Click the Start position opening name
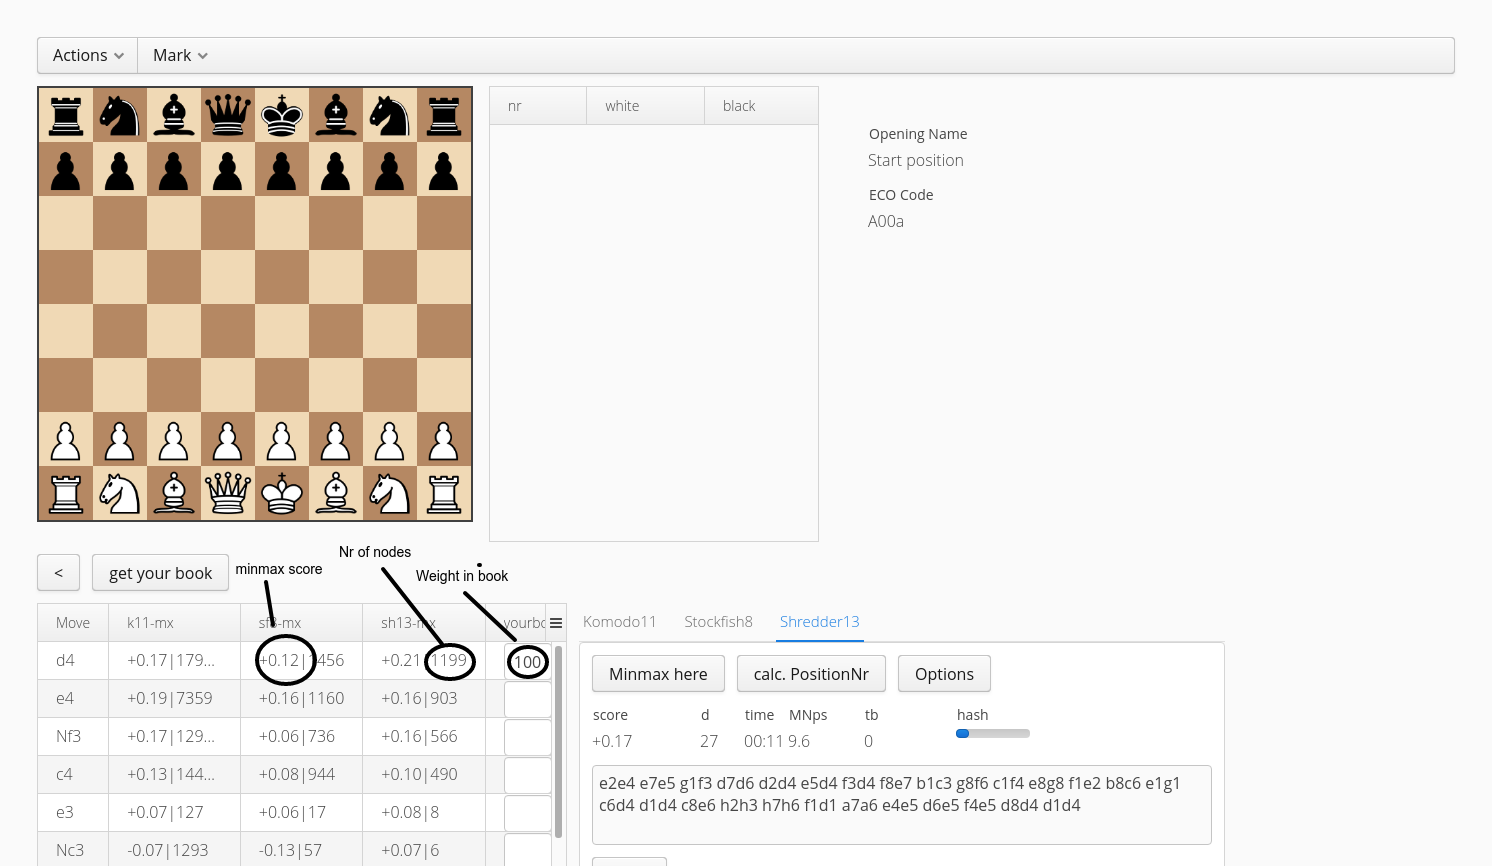Viewport: 1492px width, 866px height. click(x=916, y=160)
